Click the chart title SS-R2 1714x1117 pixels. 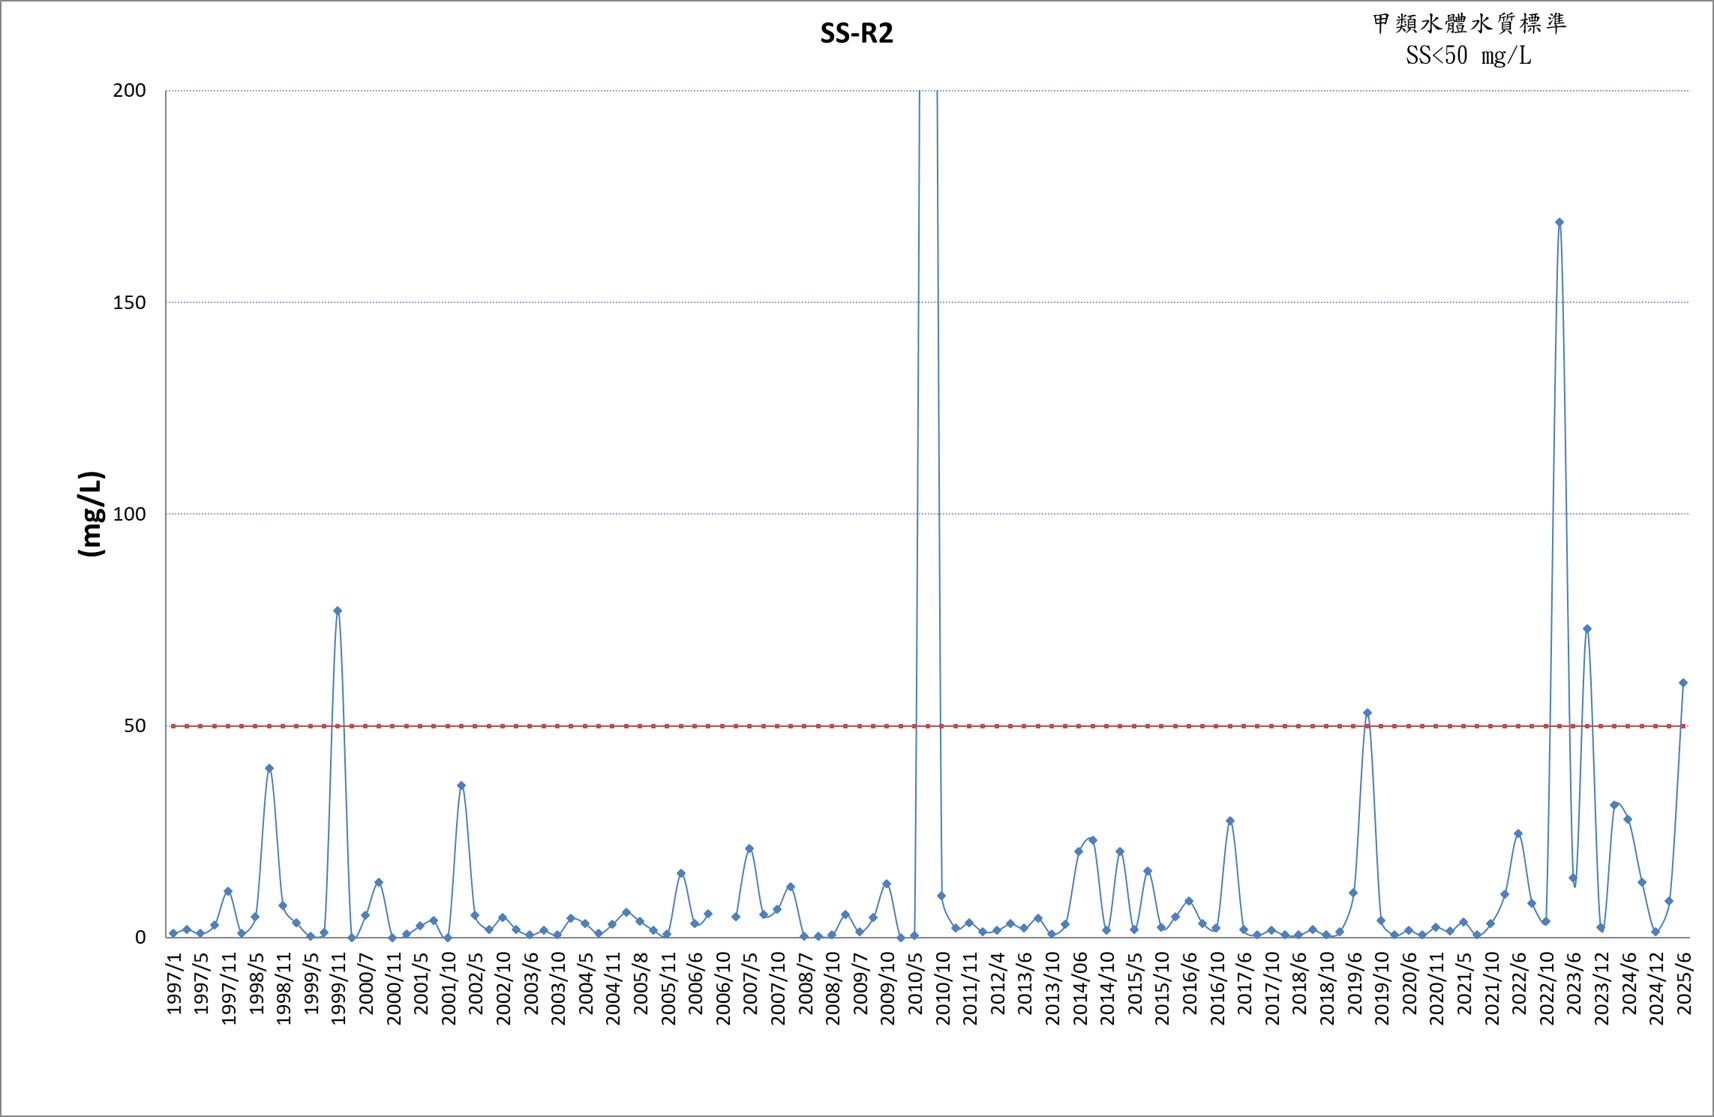pyautogui.click(x=856, y=34)
